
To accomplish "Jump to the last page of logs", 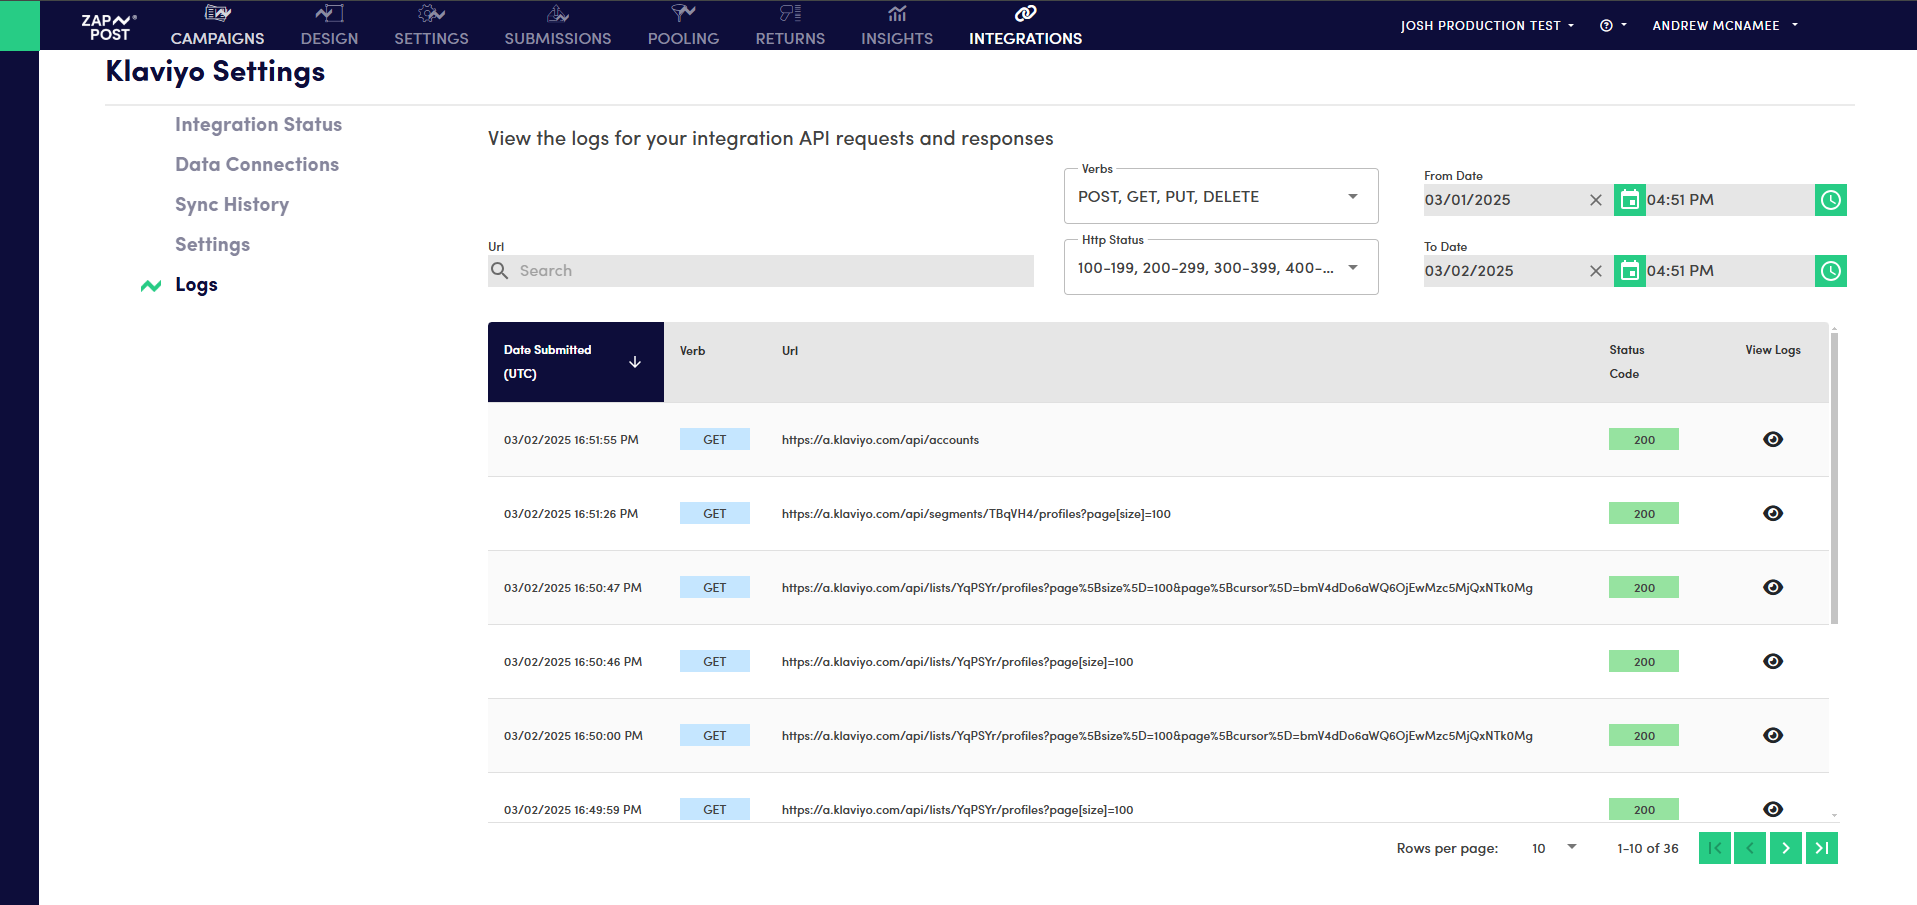I will (1821, 848).
